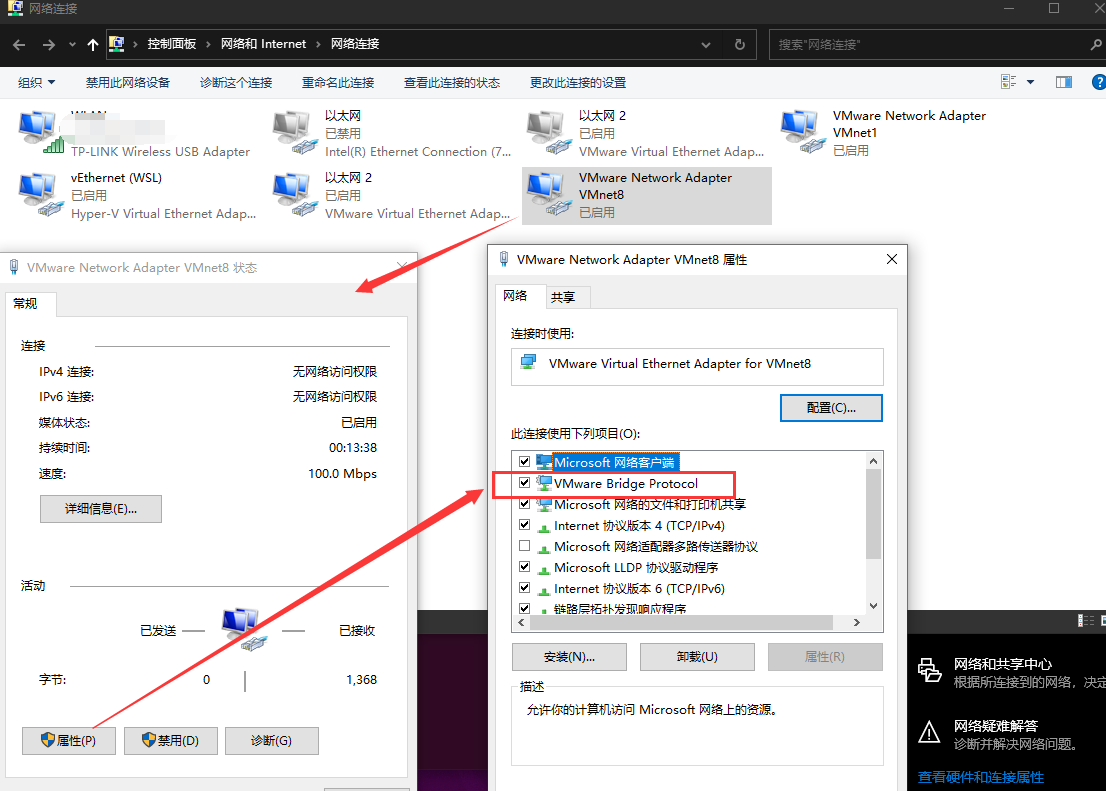1106x791 pixels.
Task: Select the VMware Bridge Protocol list item
Action: coord(626,483)
